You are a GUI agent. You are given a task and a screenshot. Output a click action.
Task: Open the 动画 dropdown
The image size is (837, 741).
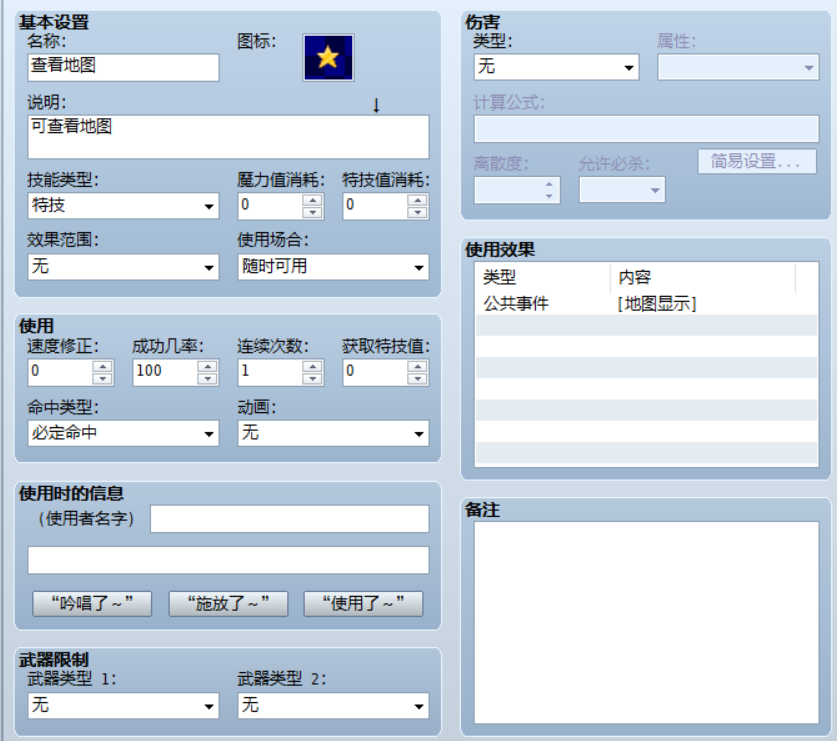pyautogui.click(x=333, y=433)
